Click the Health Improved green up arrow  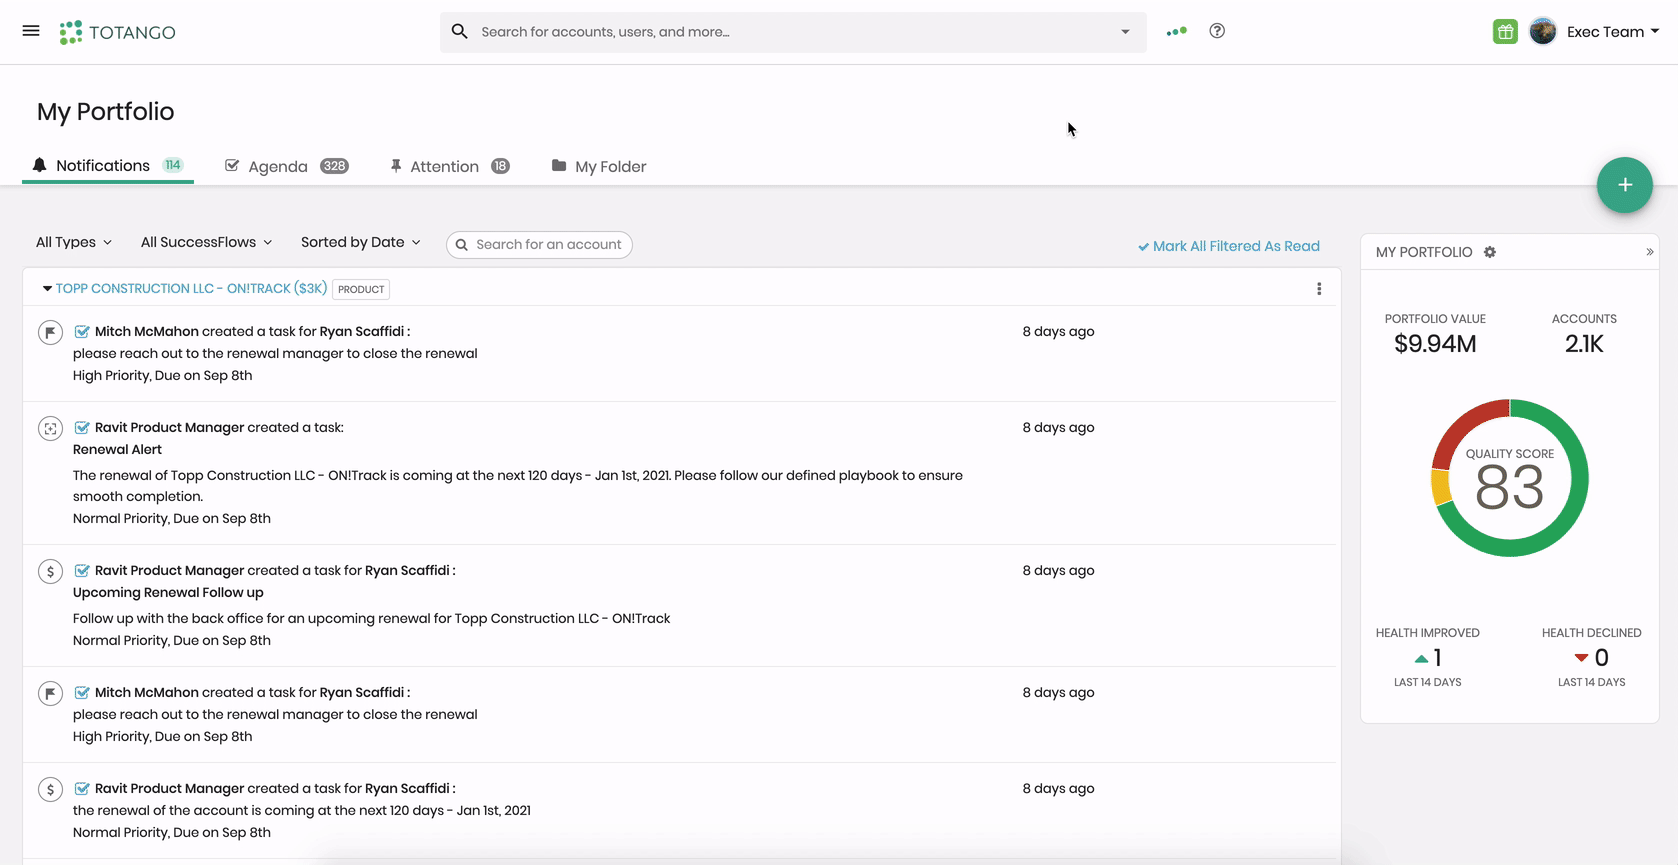1421,658
